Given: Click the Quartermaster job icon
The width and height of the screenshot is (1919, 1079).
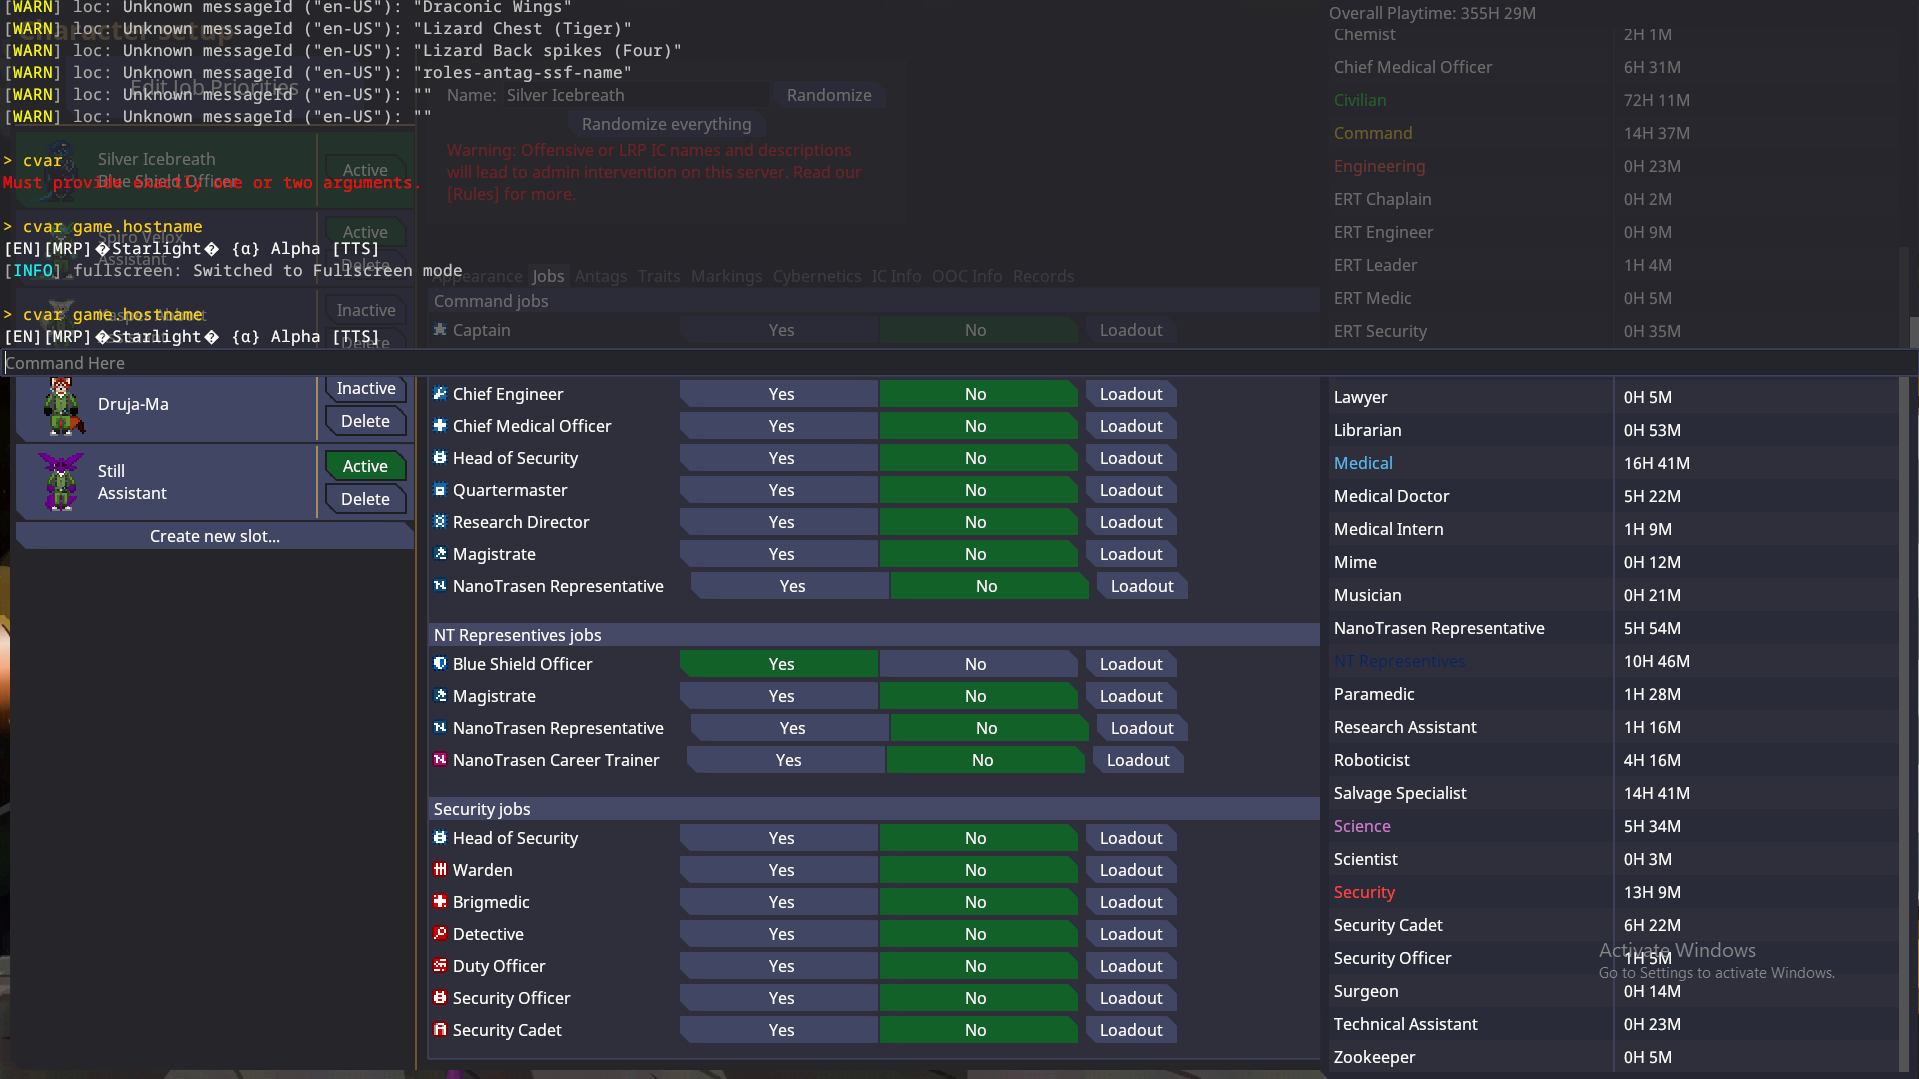Looking at the screenshot, I should [x=439, y=490].
